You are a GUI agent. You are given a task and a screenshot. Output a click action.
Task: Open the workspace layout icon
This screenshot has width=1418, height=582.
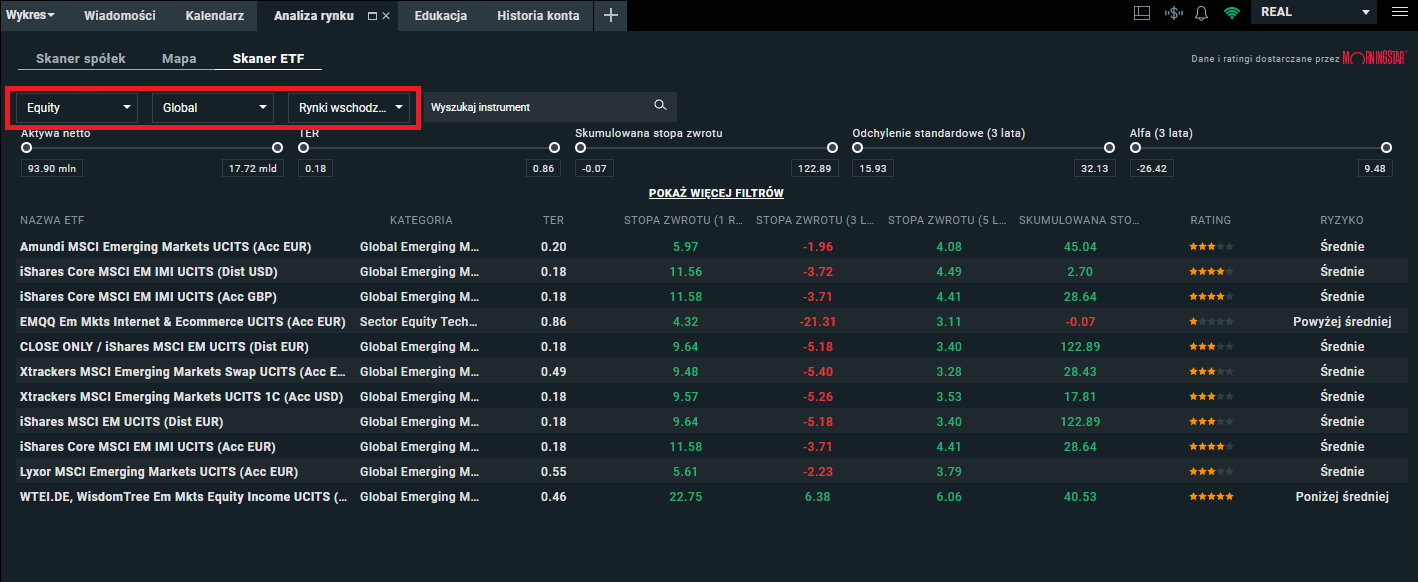(x=1142, y=13)
